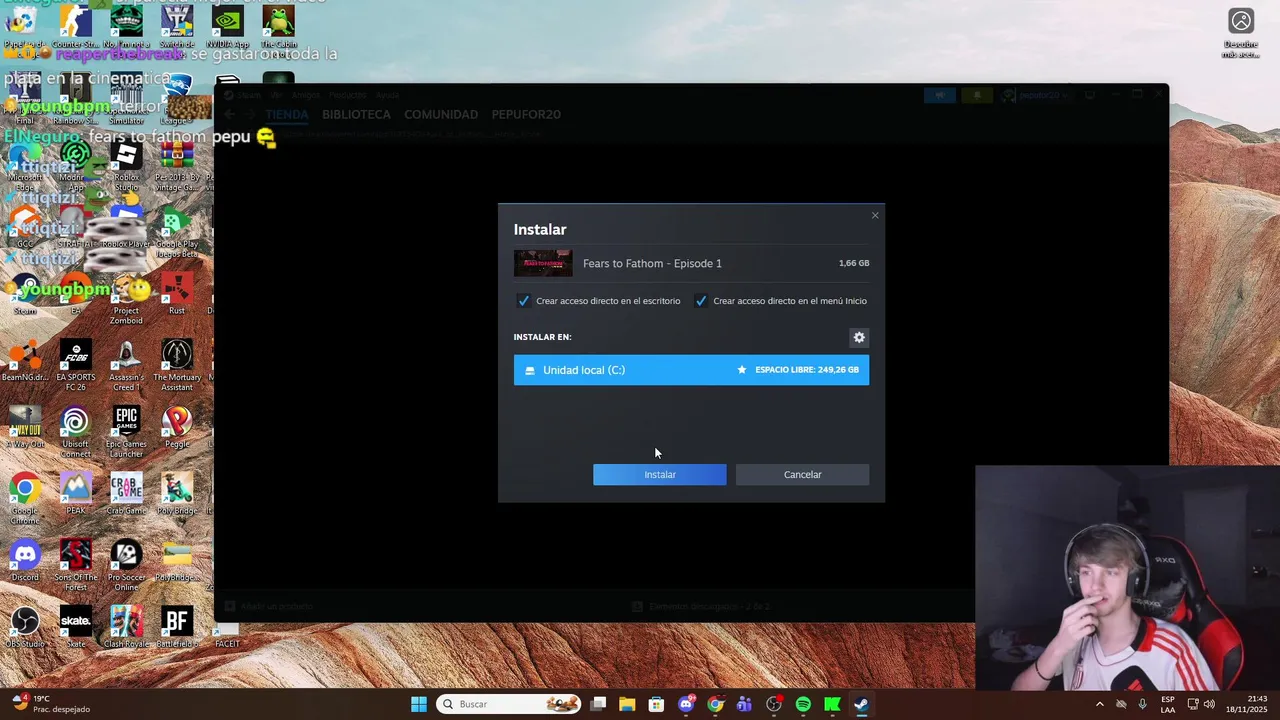Click the taskbar Buscar search box

[510, 704]
